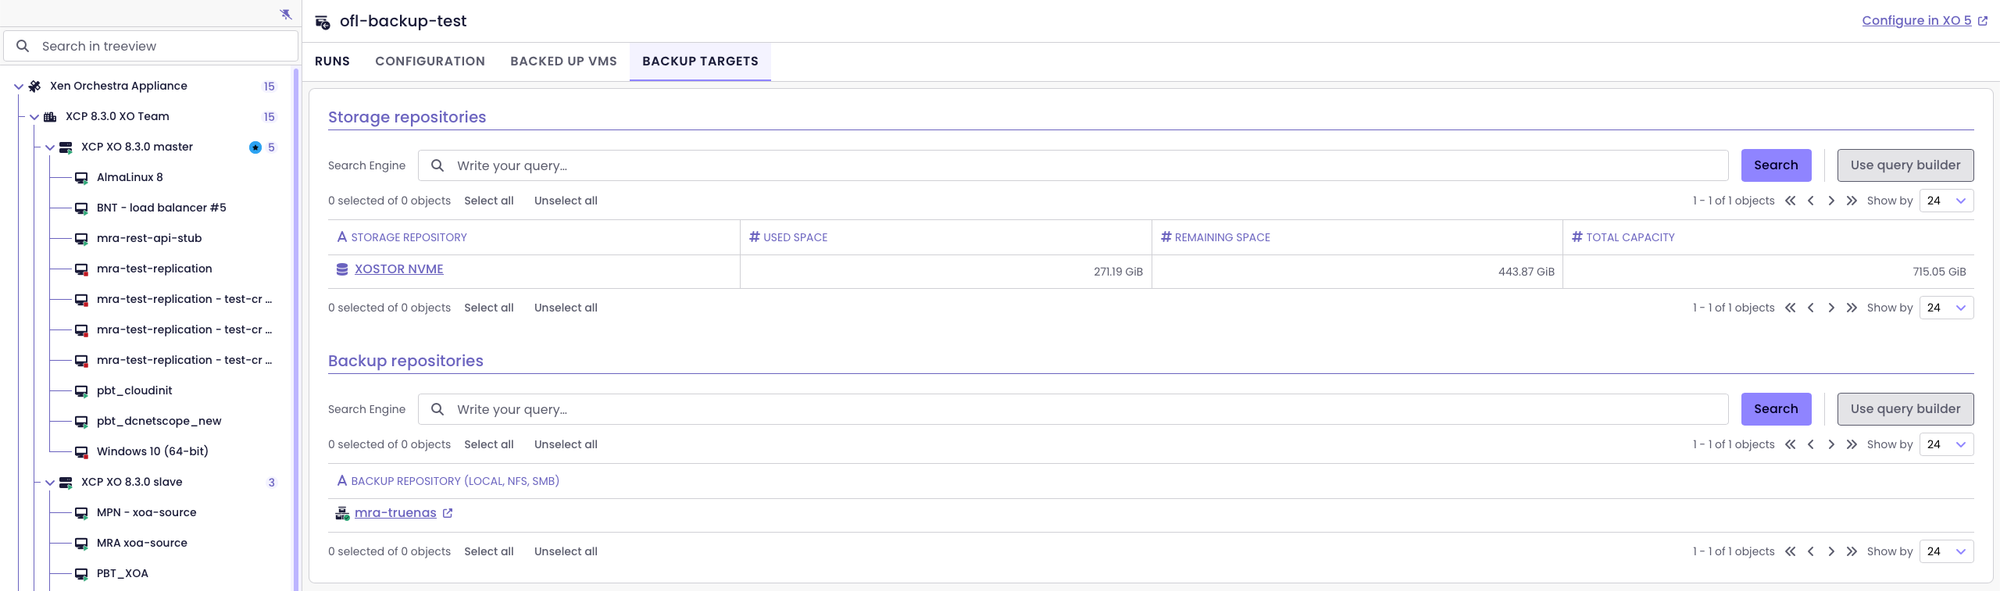
Task: Go to next page in Backup repositories top pager
Action: click(x=1831, y=445)
